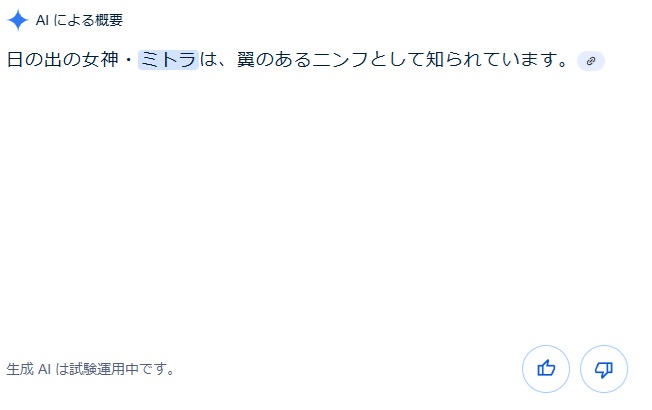This screenshot has width=652, height=410.
Task: Click the phrase "翼のある" in the summary
Action: (x=276, y=60)
